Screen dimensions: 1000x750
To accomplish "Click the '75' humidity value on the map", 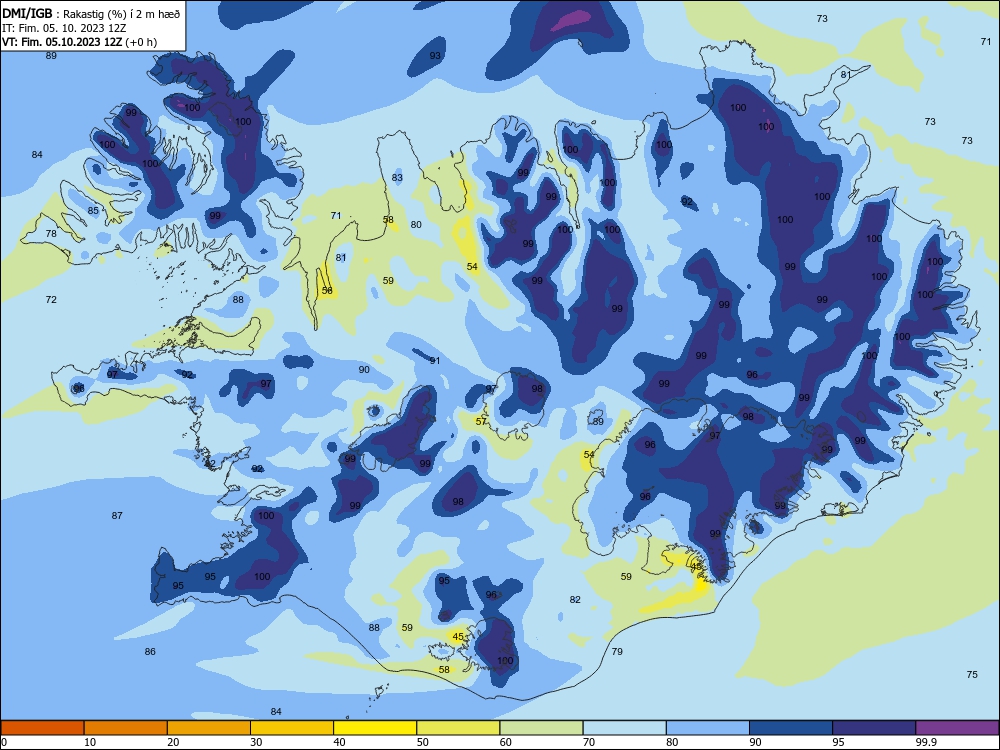I will point(972,674).
